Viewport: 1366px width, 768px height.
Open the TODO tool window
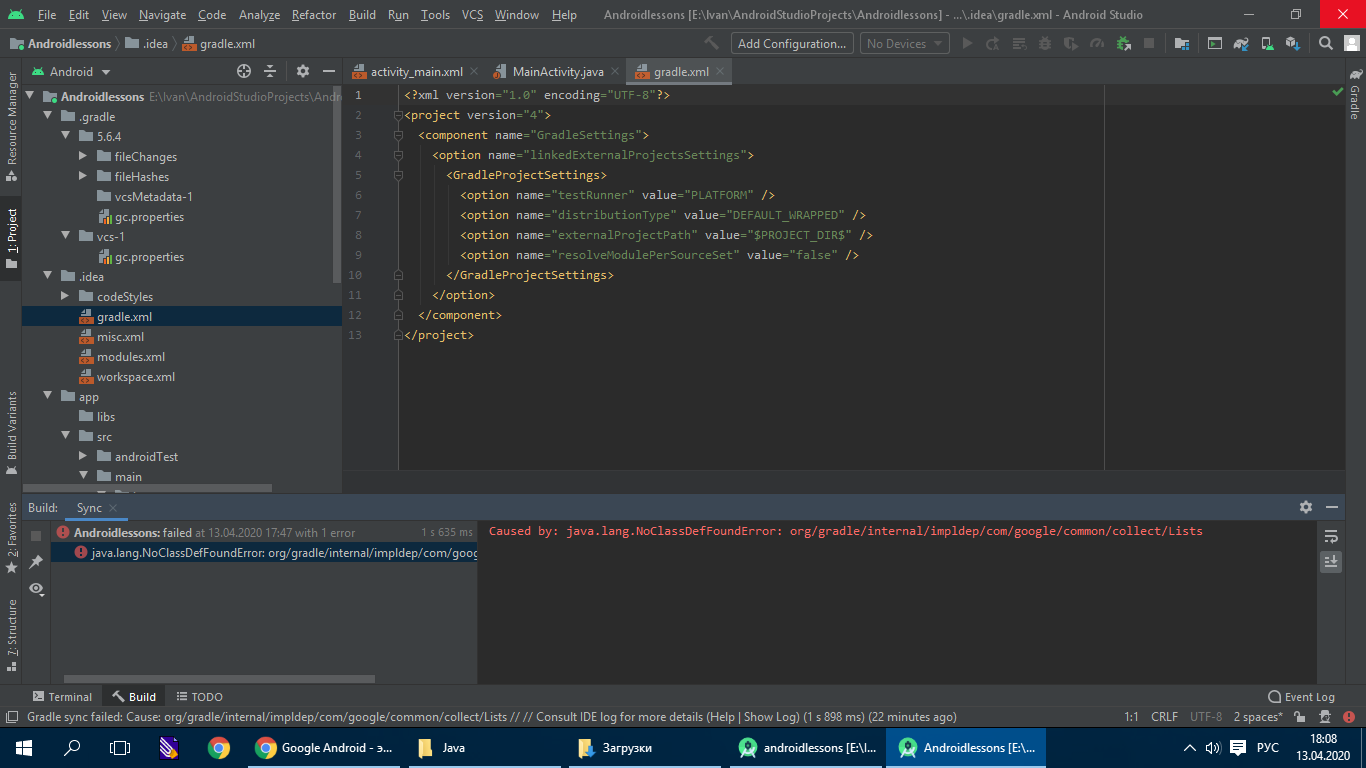click(200, 697)
